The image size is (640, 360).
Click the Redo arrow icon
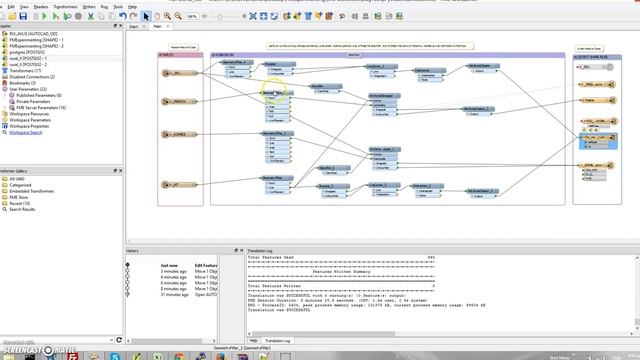click(133, 16)
